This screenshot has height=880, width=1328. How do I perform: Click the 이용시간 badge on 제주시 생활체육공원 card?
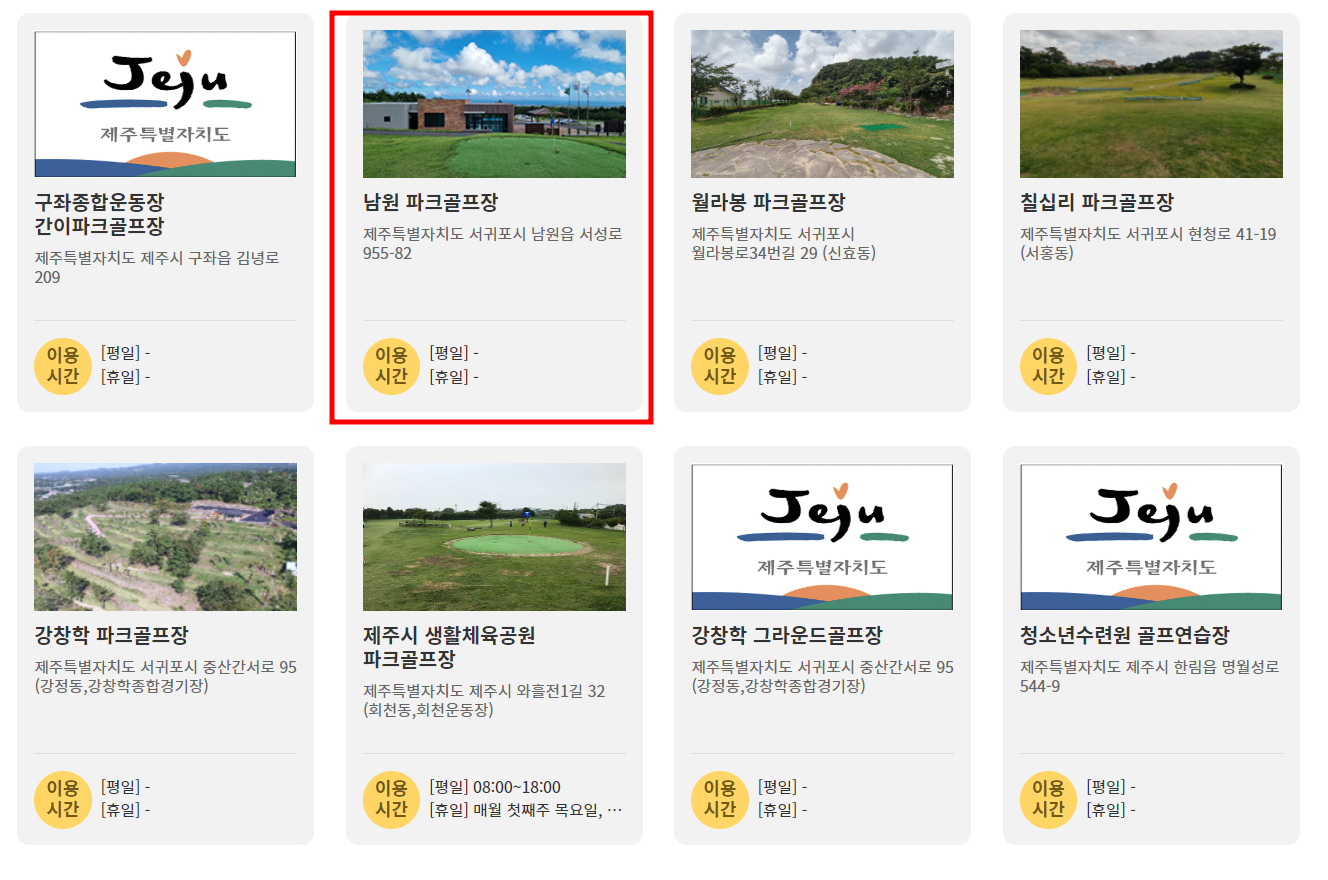(x=390, y=798)
